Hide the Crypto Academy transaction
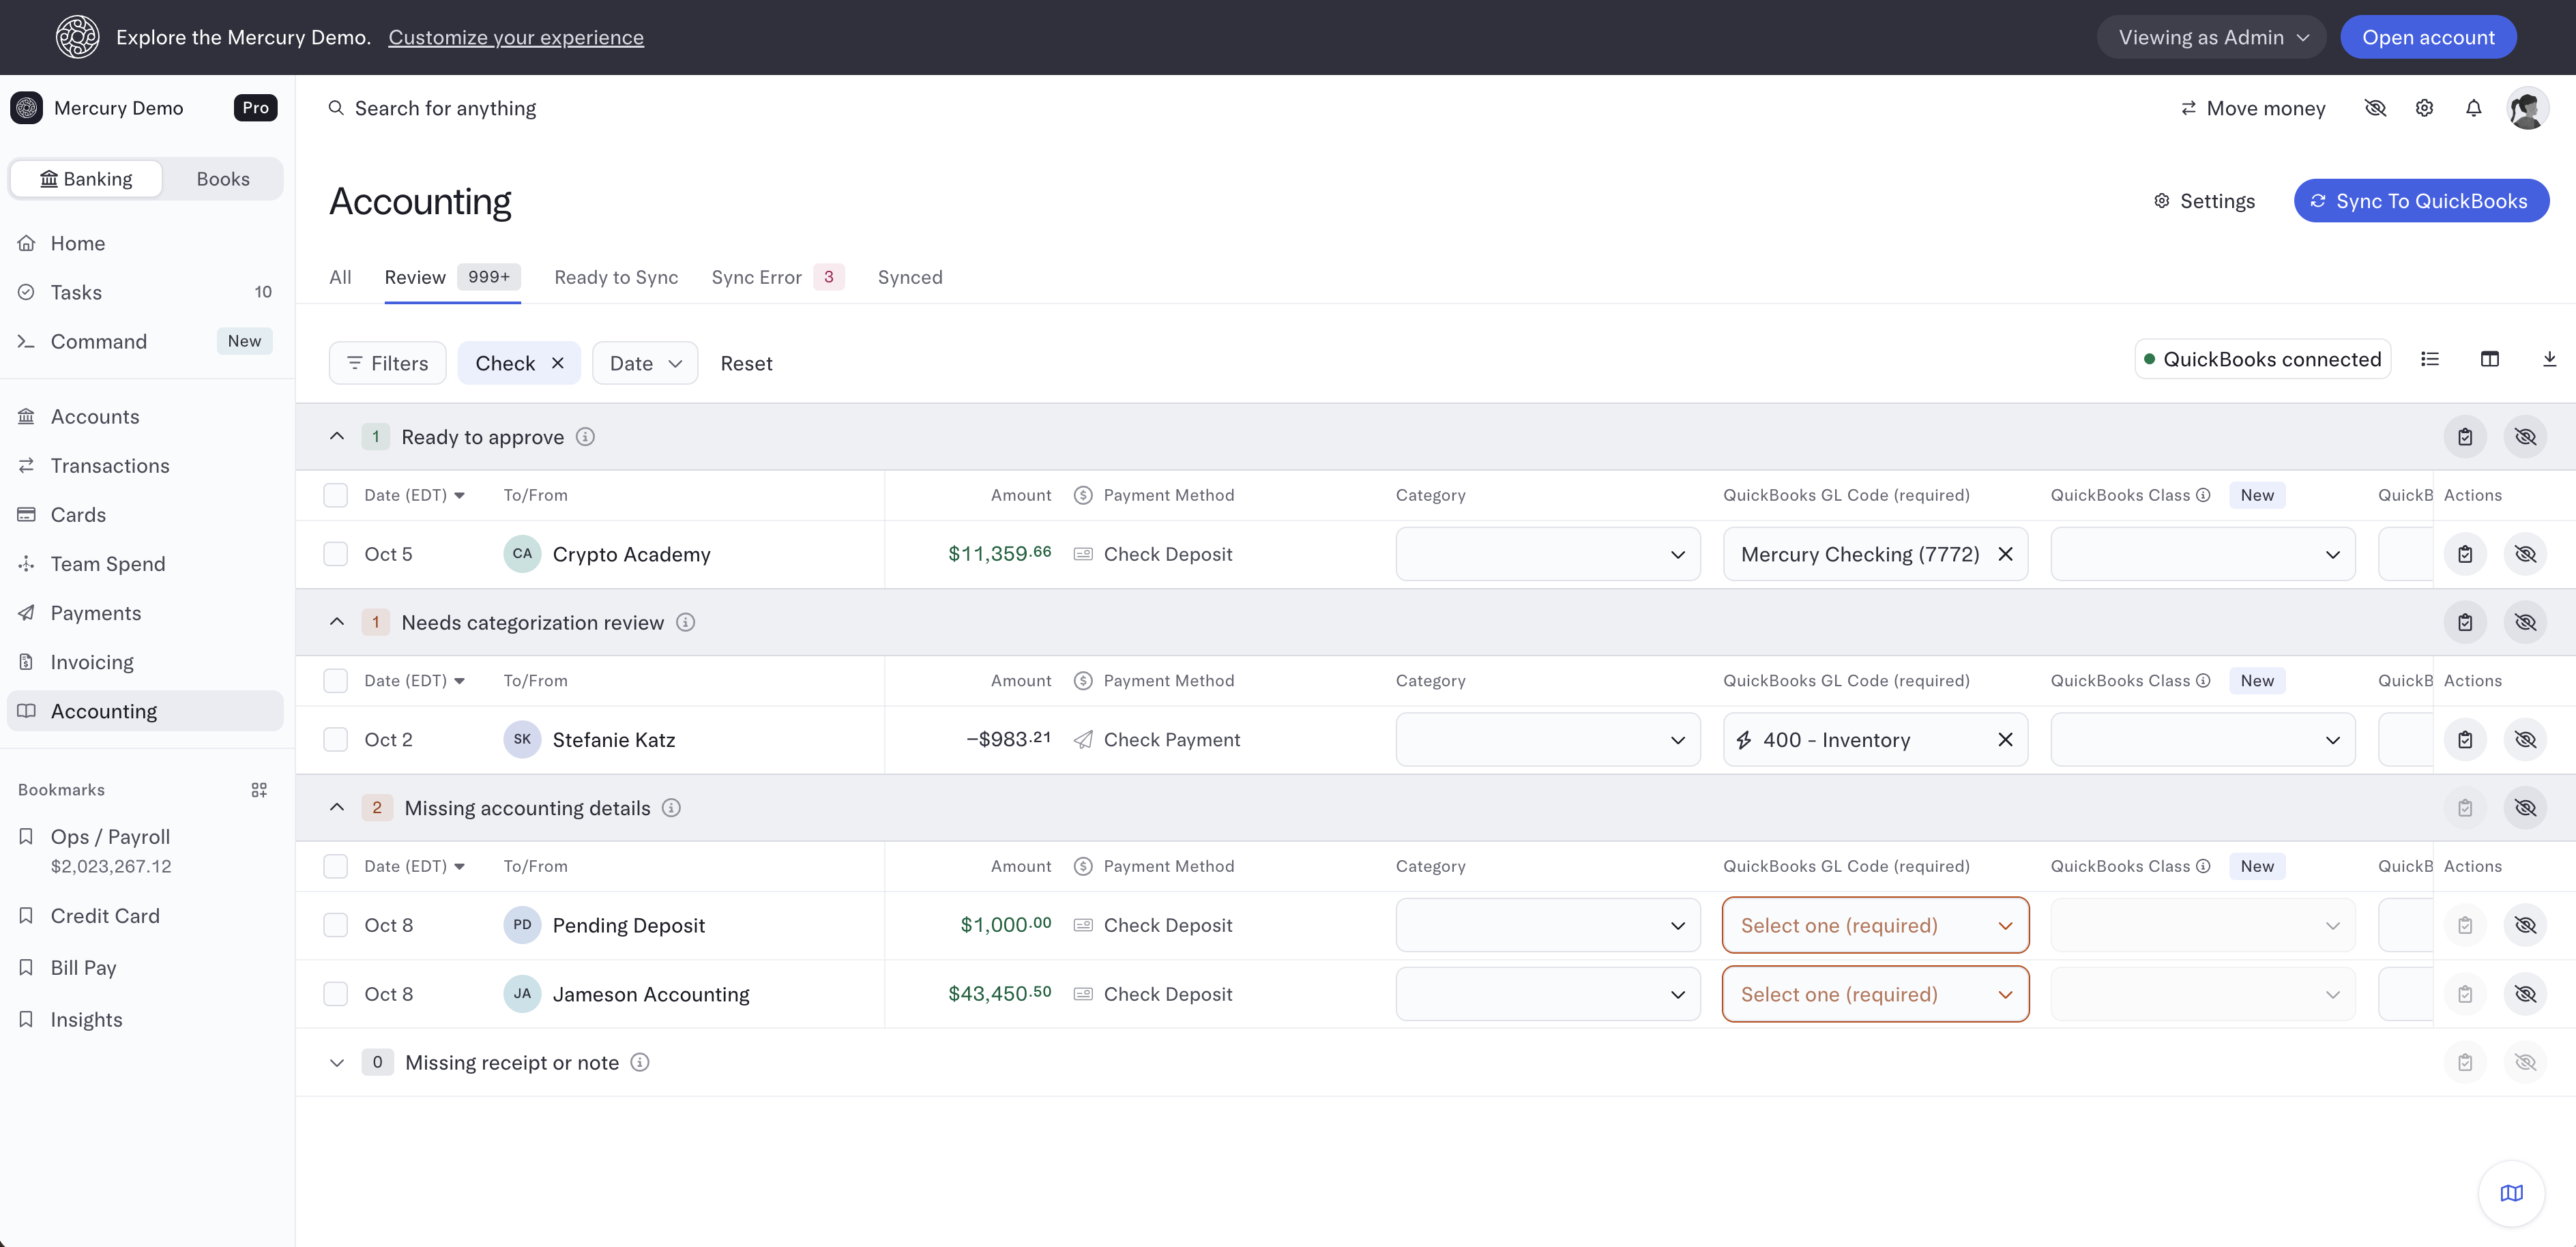2576x1247 pixels. coord(2525,554)
